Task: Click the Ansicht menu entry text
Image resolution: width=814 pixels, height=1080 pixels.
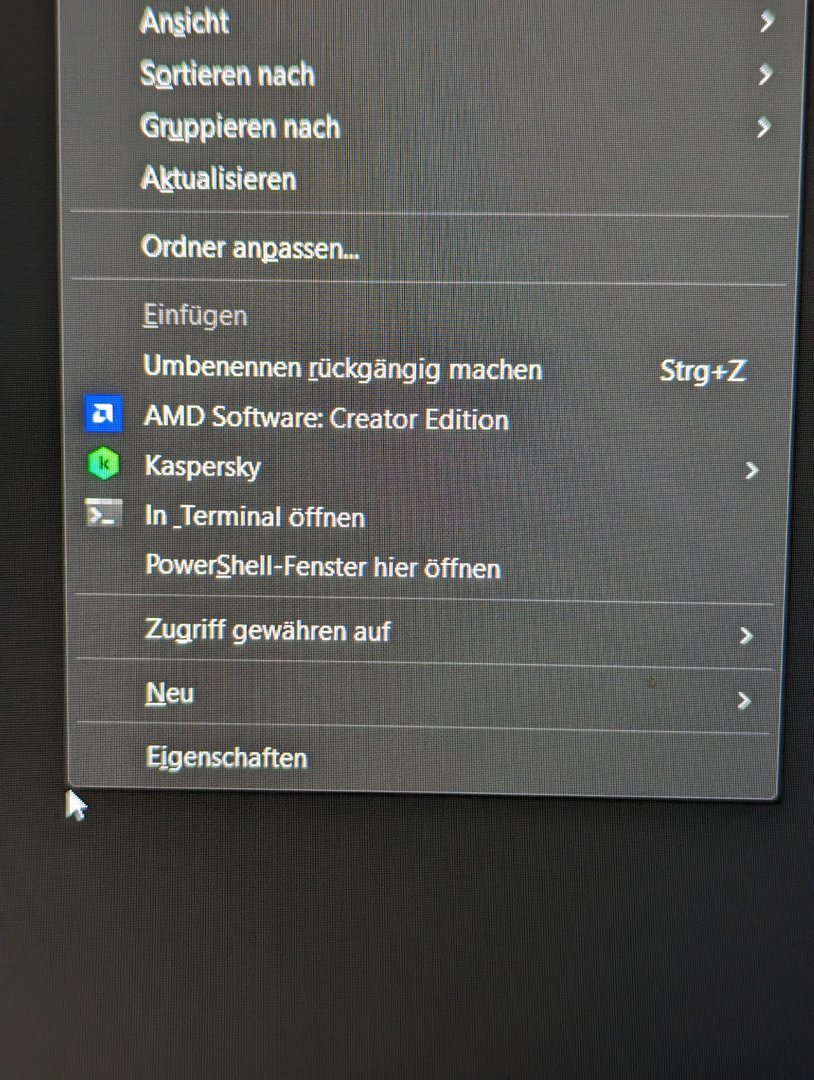Action: coord(185,21)
